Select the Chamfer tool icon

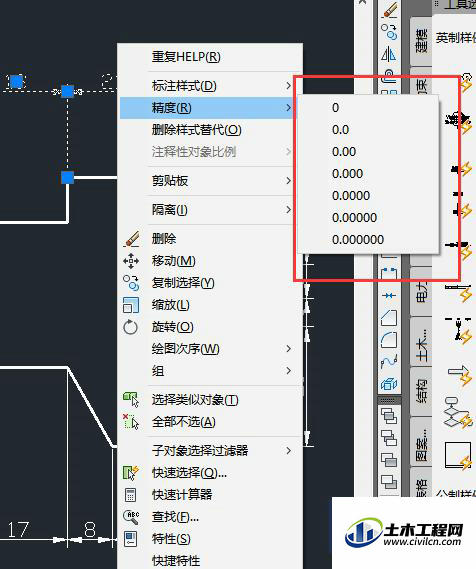[x=389, y=318]
